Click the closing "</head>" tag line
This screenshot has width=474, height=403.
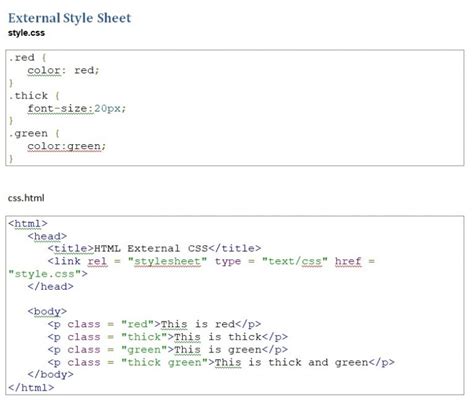coord(51,287)
